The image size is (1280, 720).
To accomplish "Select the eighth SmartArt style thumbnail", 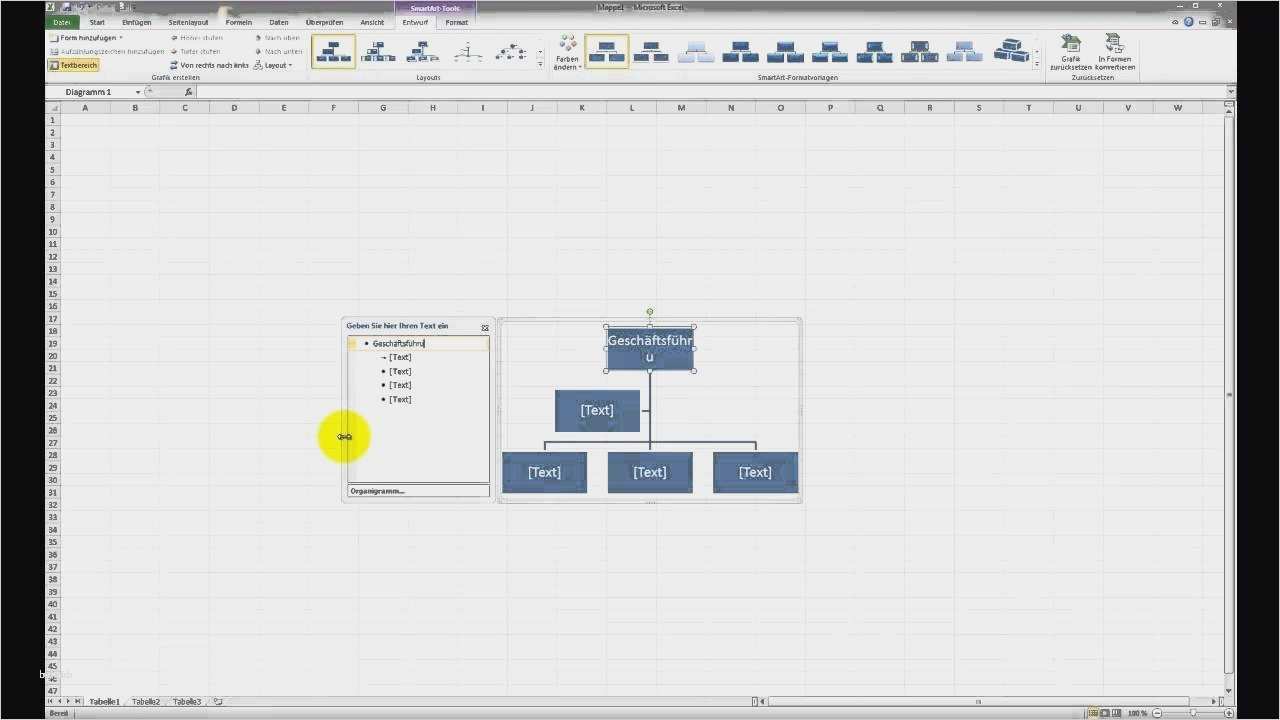I will click(x=918, y=52).
